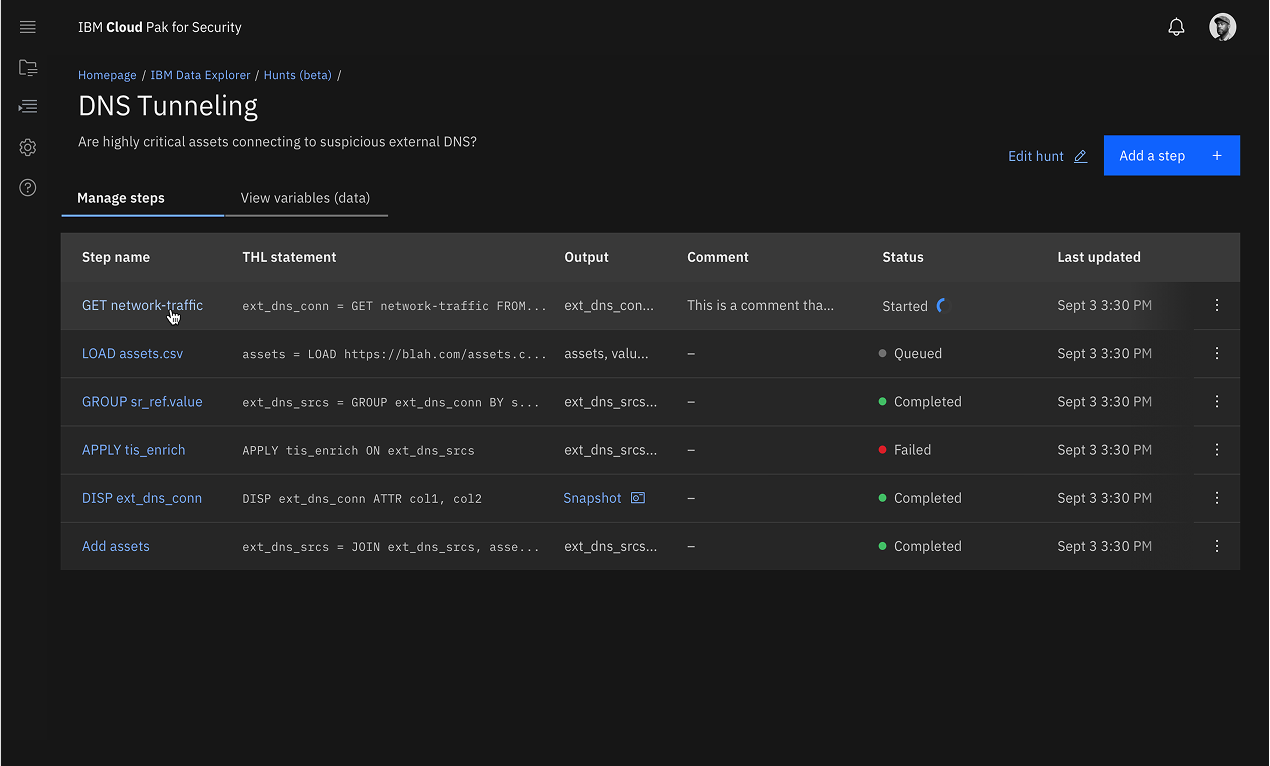Click the Status column header

pyautogui.click(x=903, y=257)
